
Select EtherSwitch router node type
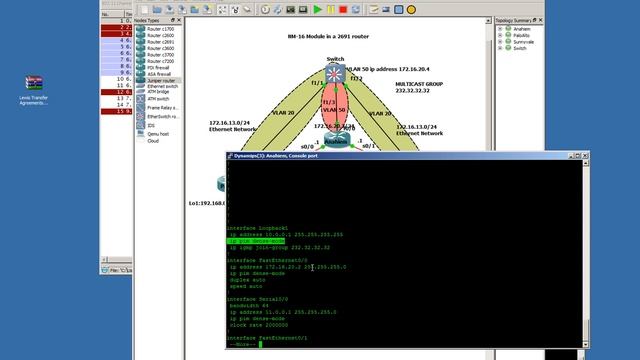tap(158, 117)
